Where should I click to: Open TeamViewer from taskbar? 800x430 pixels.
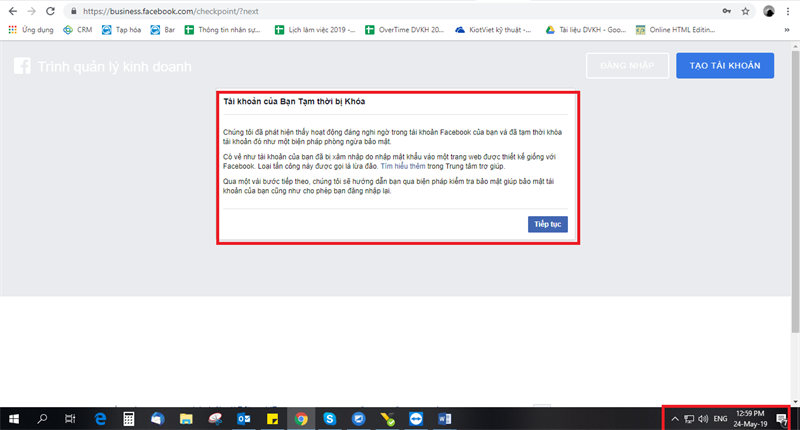point(416,419)
